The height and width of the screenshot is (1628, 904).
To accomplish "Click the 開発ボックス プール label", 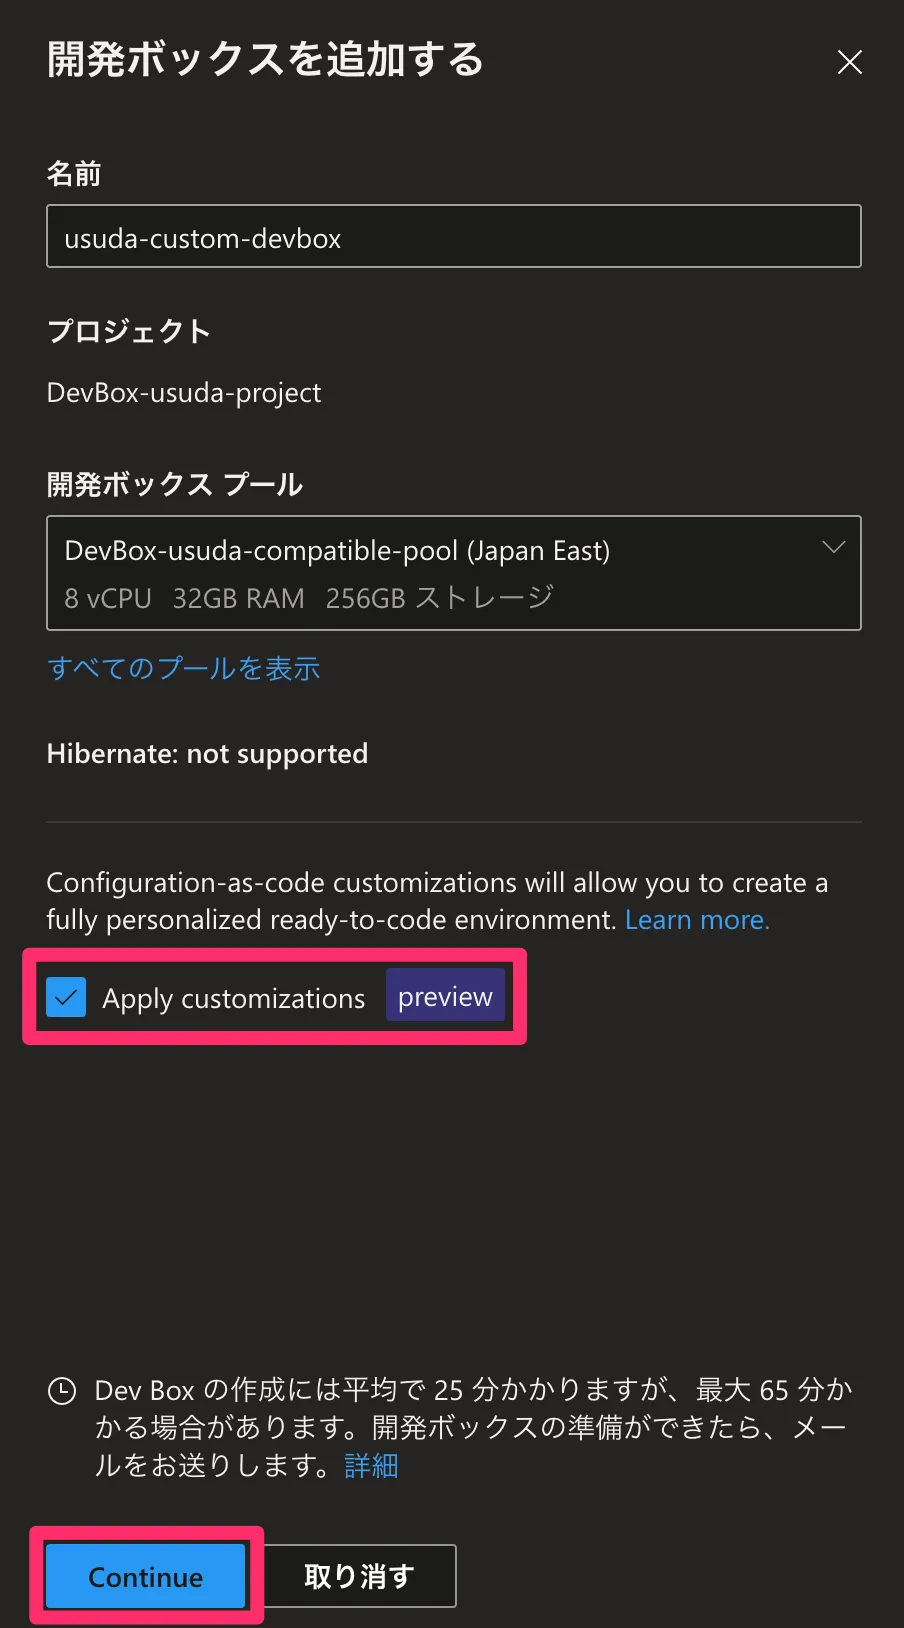I will [175, 485].
